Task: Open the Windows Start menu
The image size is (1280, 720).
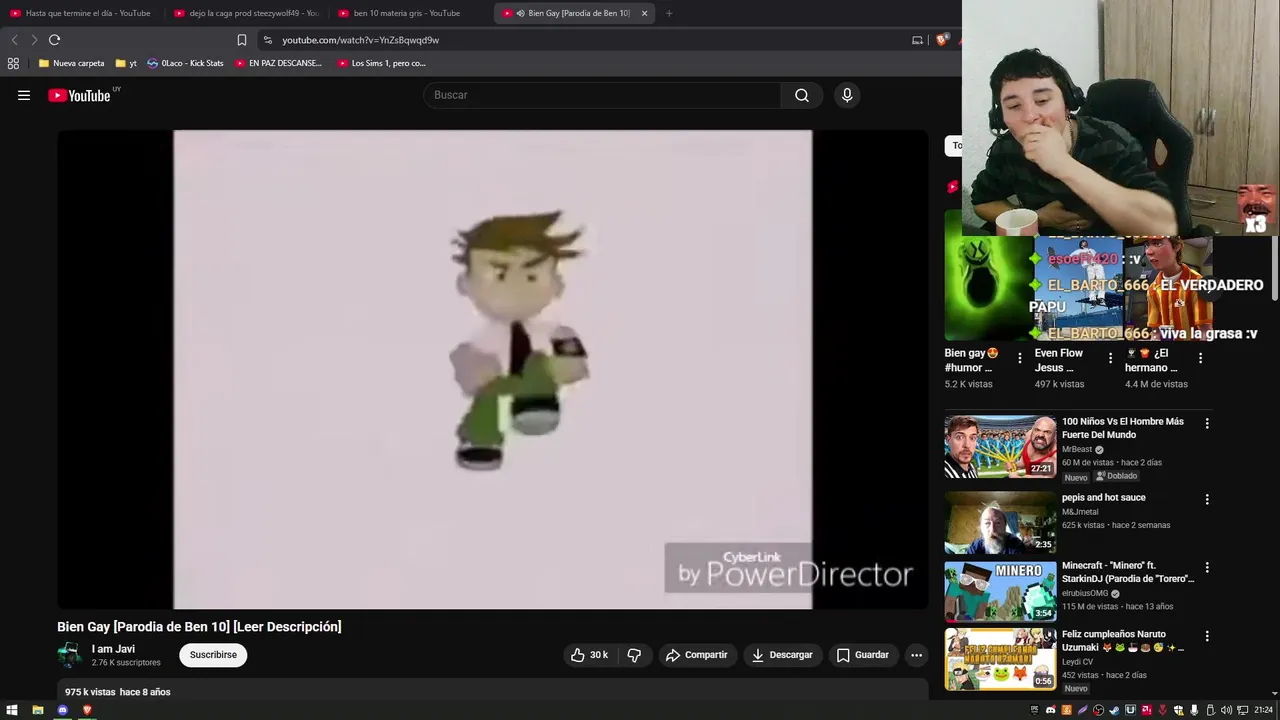Action: [x=12, y=710]
